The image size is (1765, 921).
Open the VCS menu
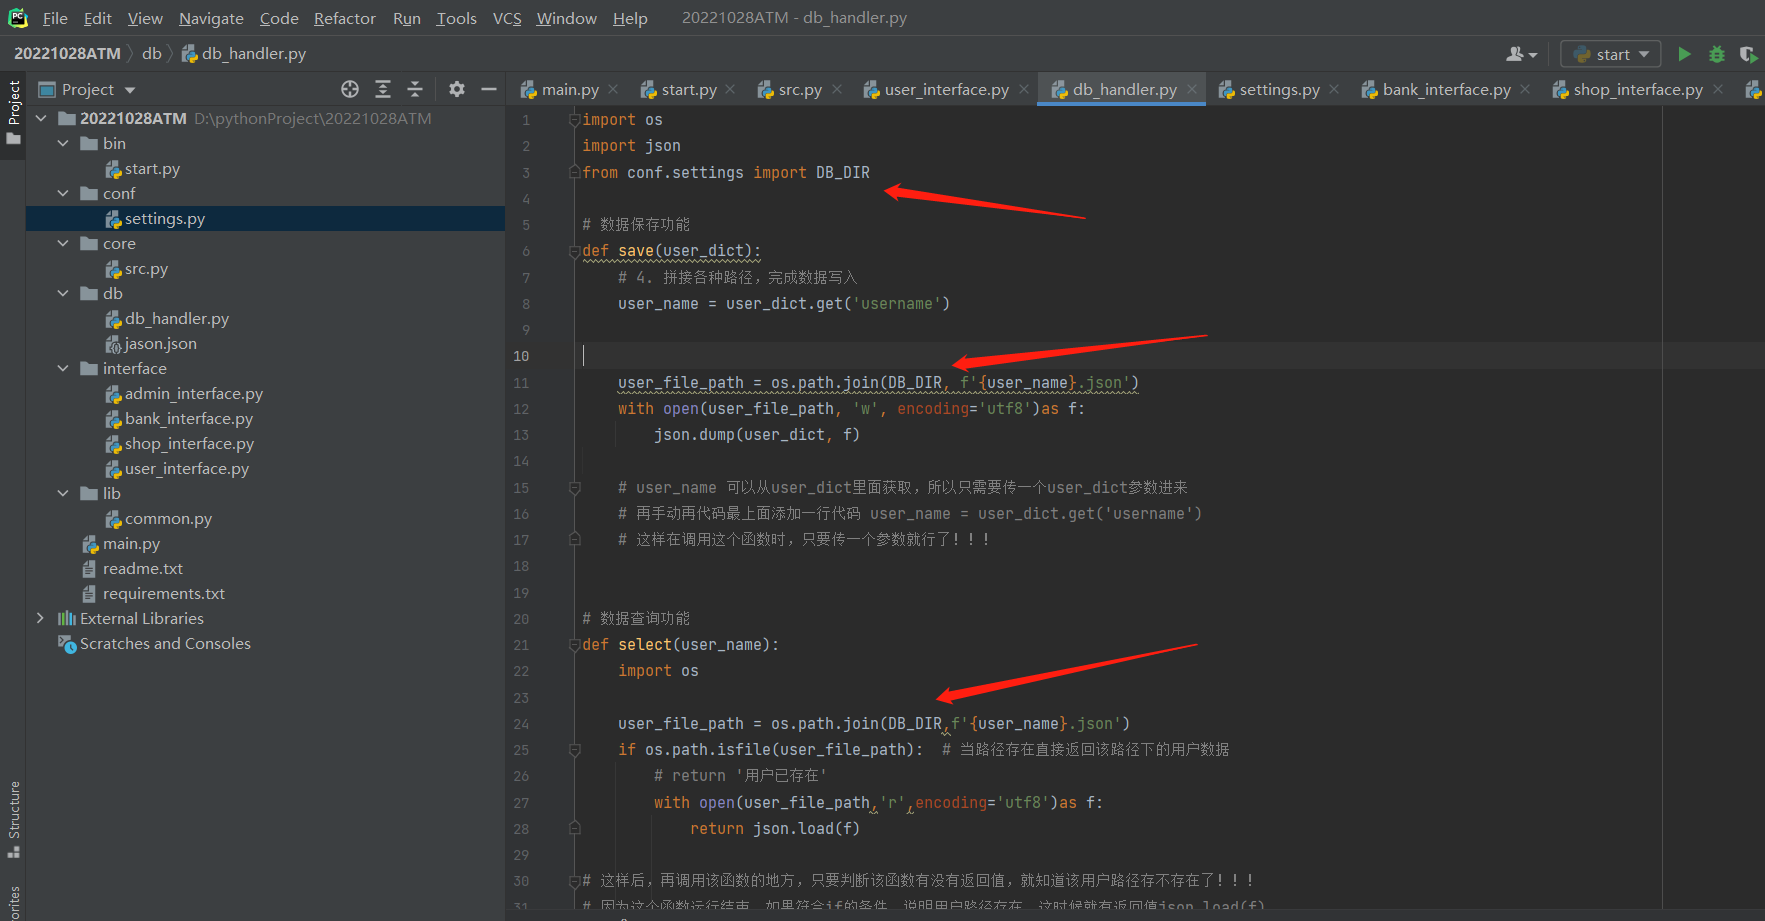pyautogui.click(x=507, y=18)
